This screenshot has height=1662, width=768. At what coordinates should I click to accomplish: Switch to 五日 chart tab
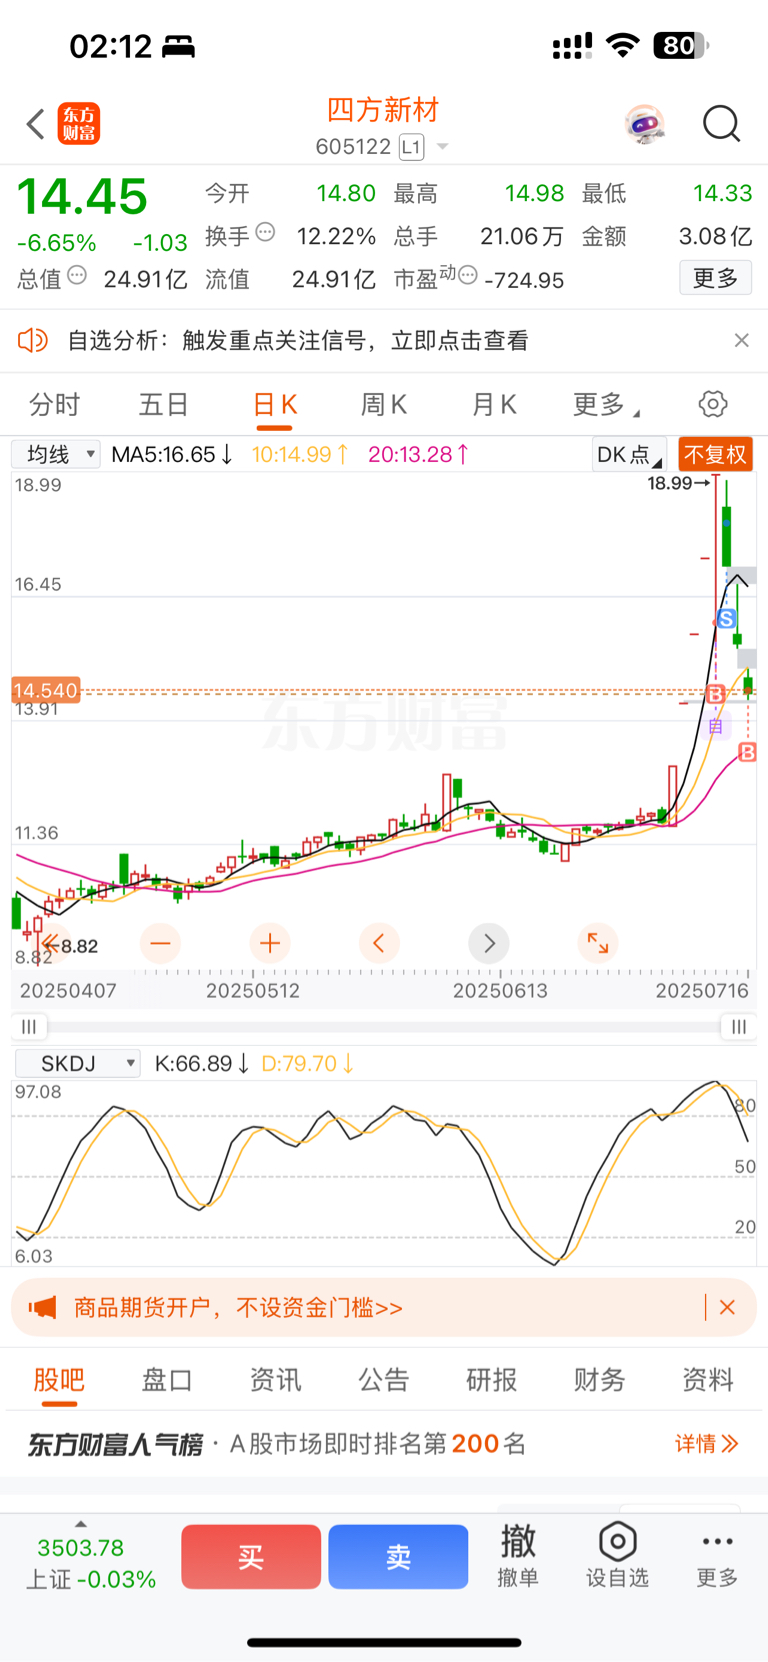[164, 404]
